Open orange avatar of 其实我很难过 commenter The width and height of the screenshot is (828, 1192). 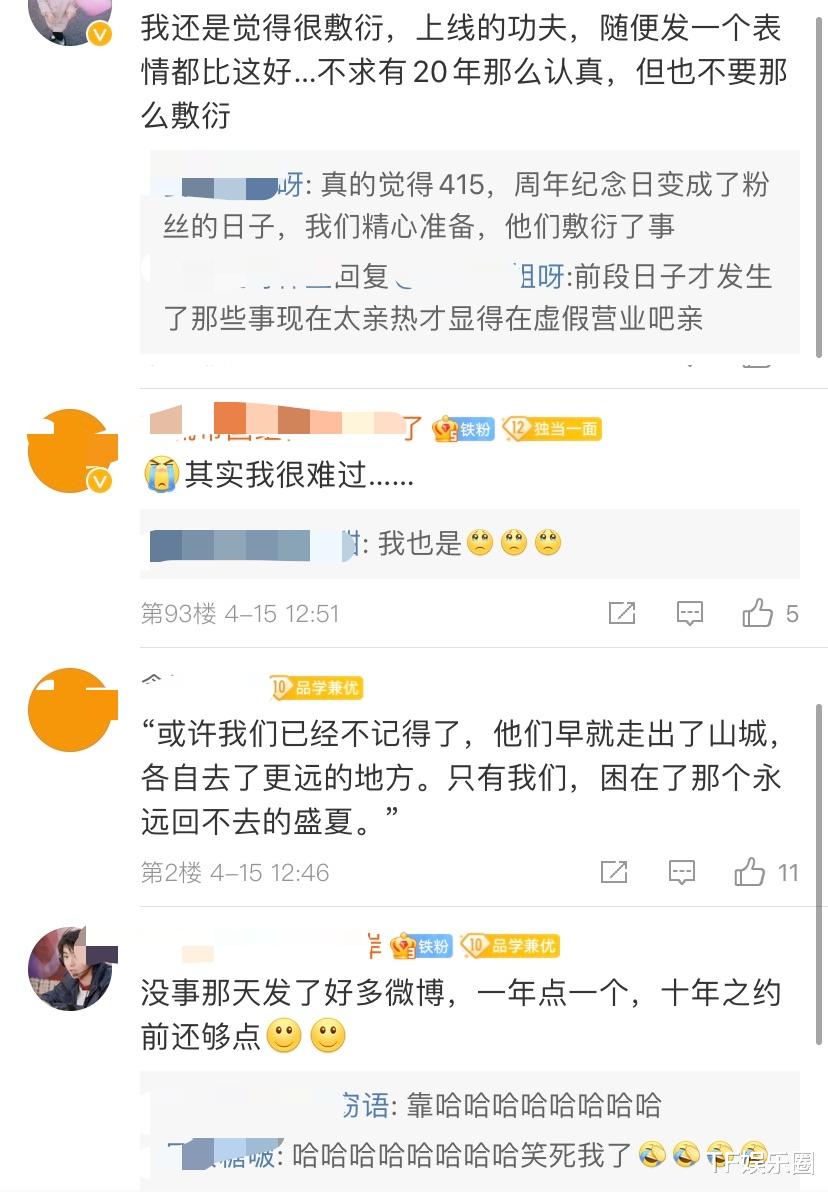pos(71,451)
